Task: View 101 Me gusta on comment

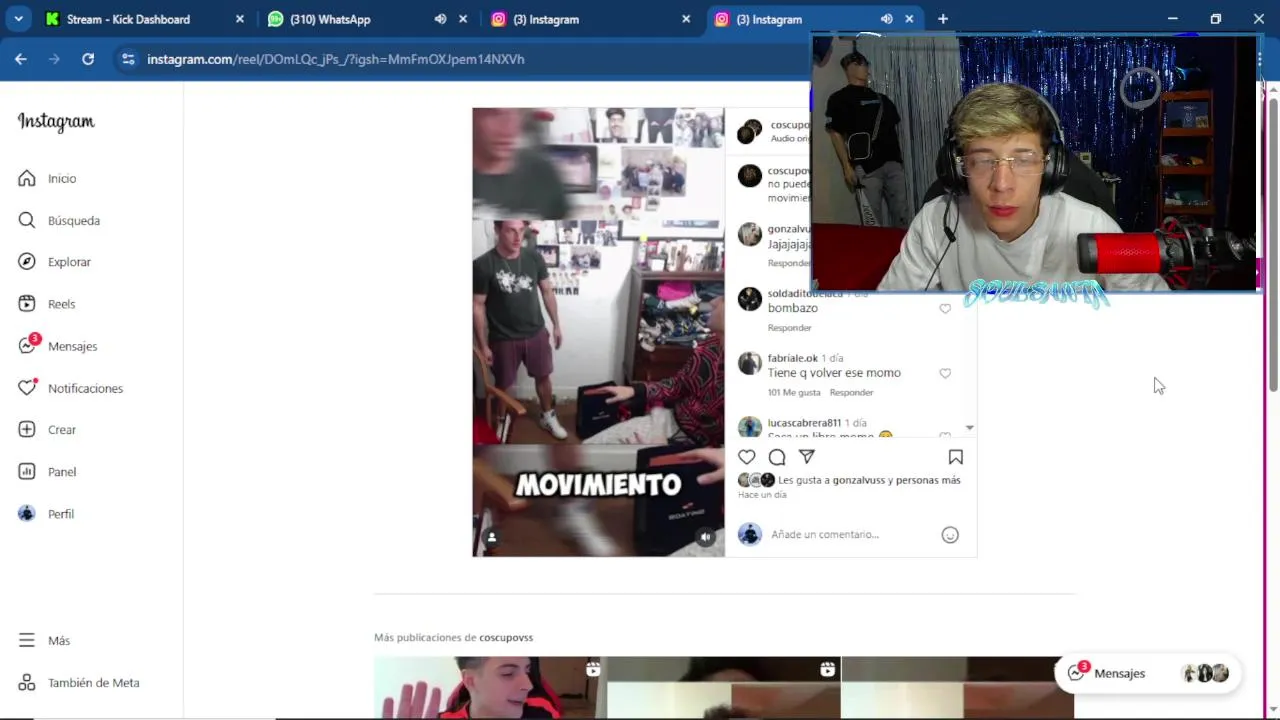Action: click(x=794, y=392)
